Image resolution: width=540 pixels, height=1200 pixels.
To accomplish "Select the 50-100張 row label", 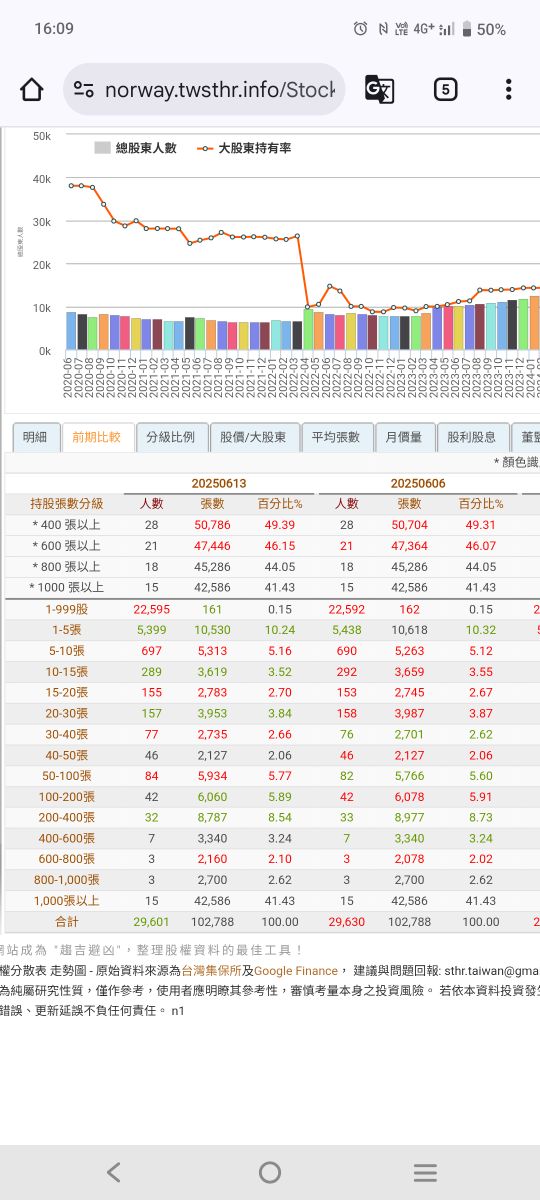I will coord(65,776).
